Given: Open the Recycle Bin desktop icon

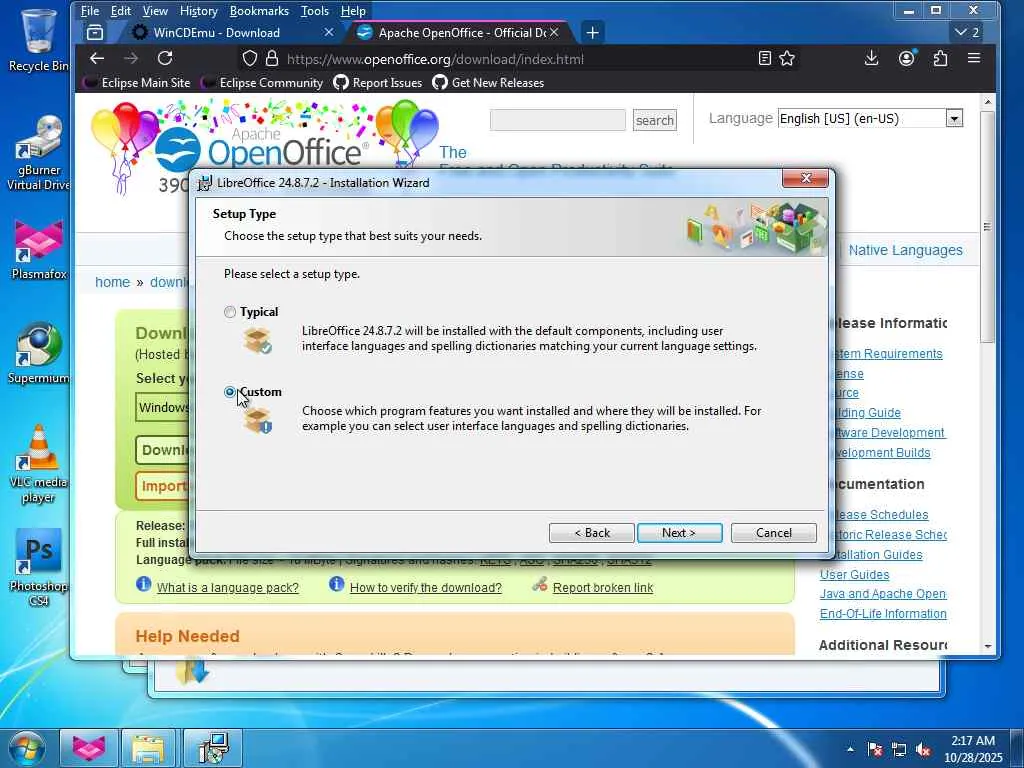Looking at the screenshot, I should (39, 40).
